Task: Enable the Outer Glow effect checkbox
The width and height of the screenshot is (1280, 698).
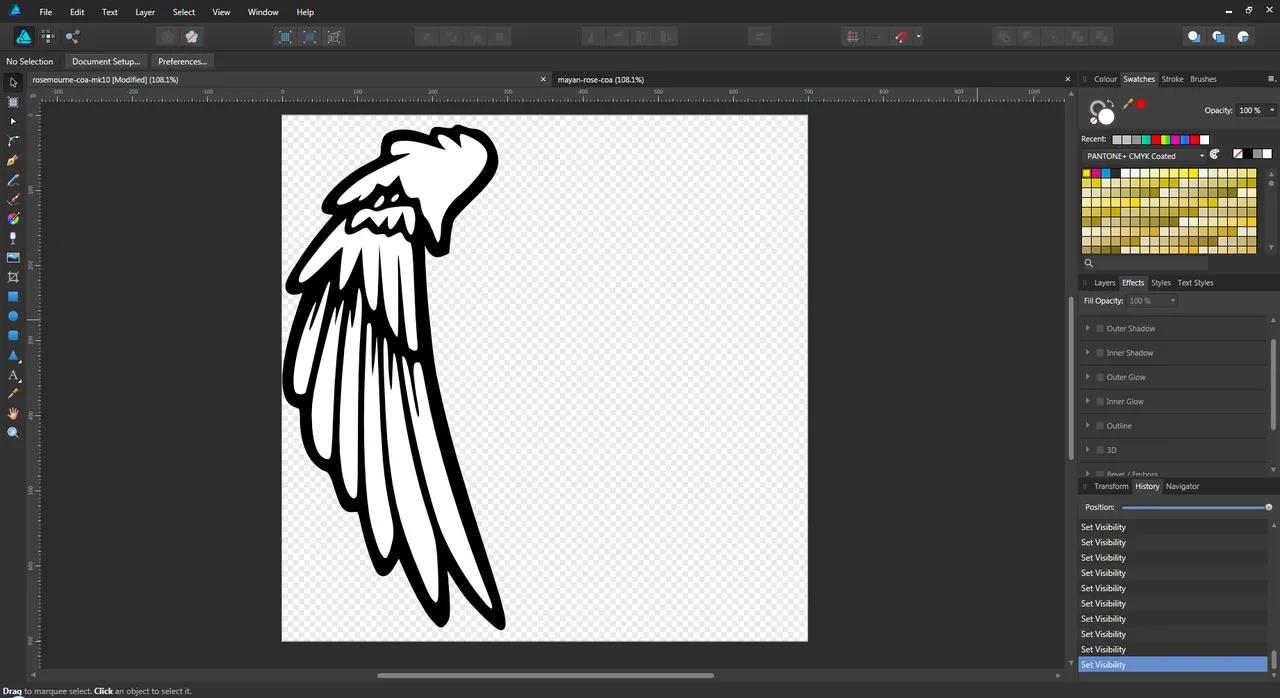Action: tap(1100, 377)
